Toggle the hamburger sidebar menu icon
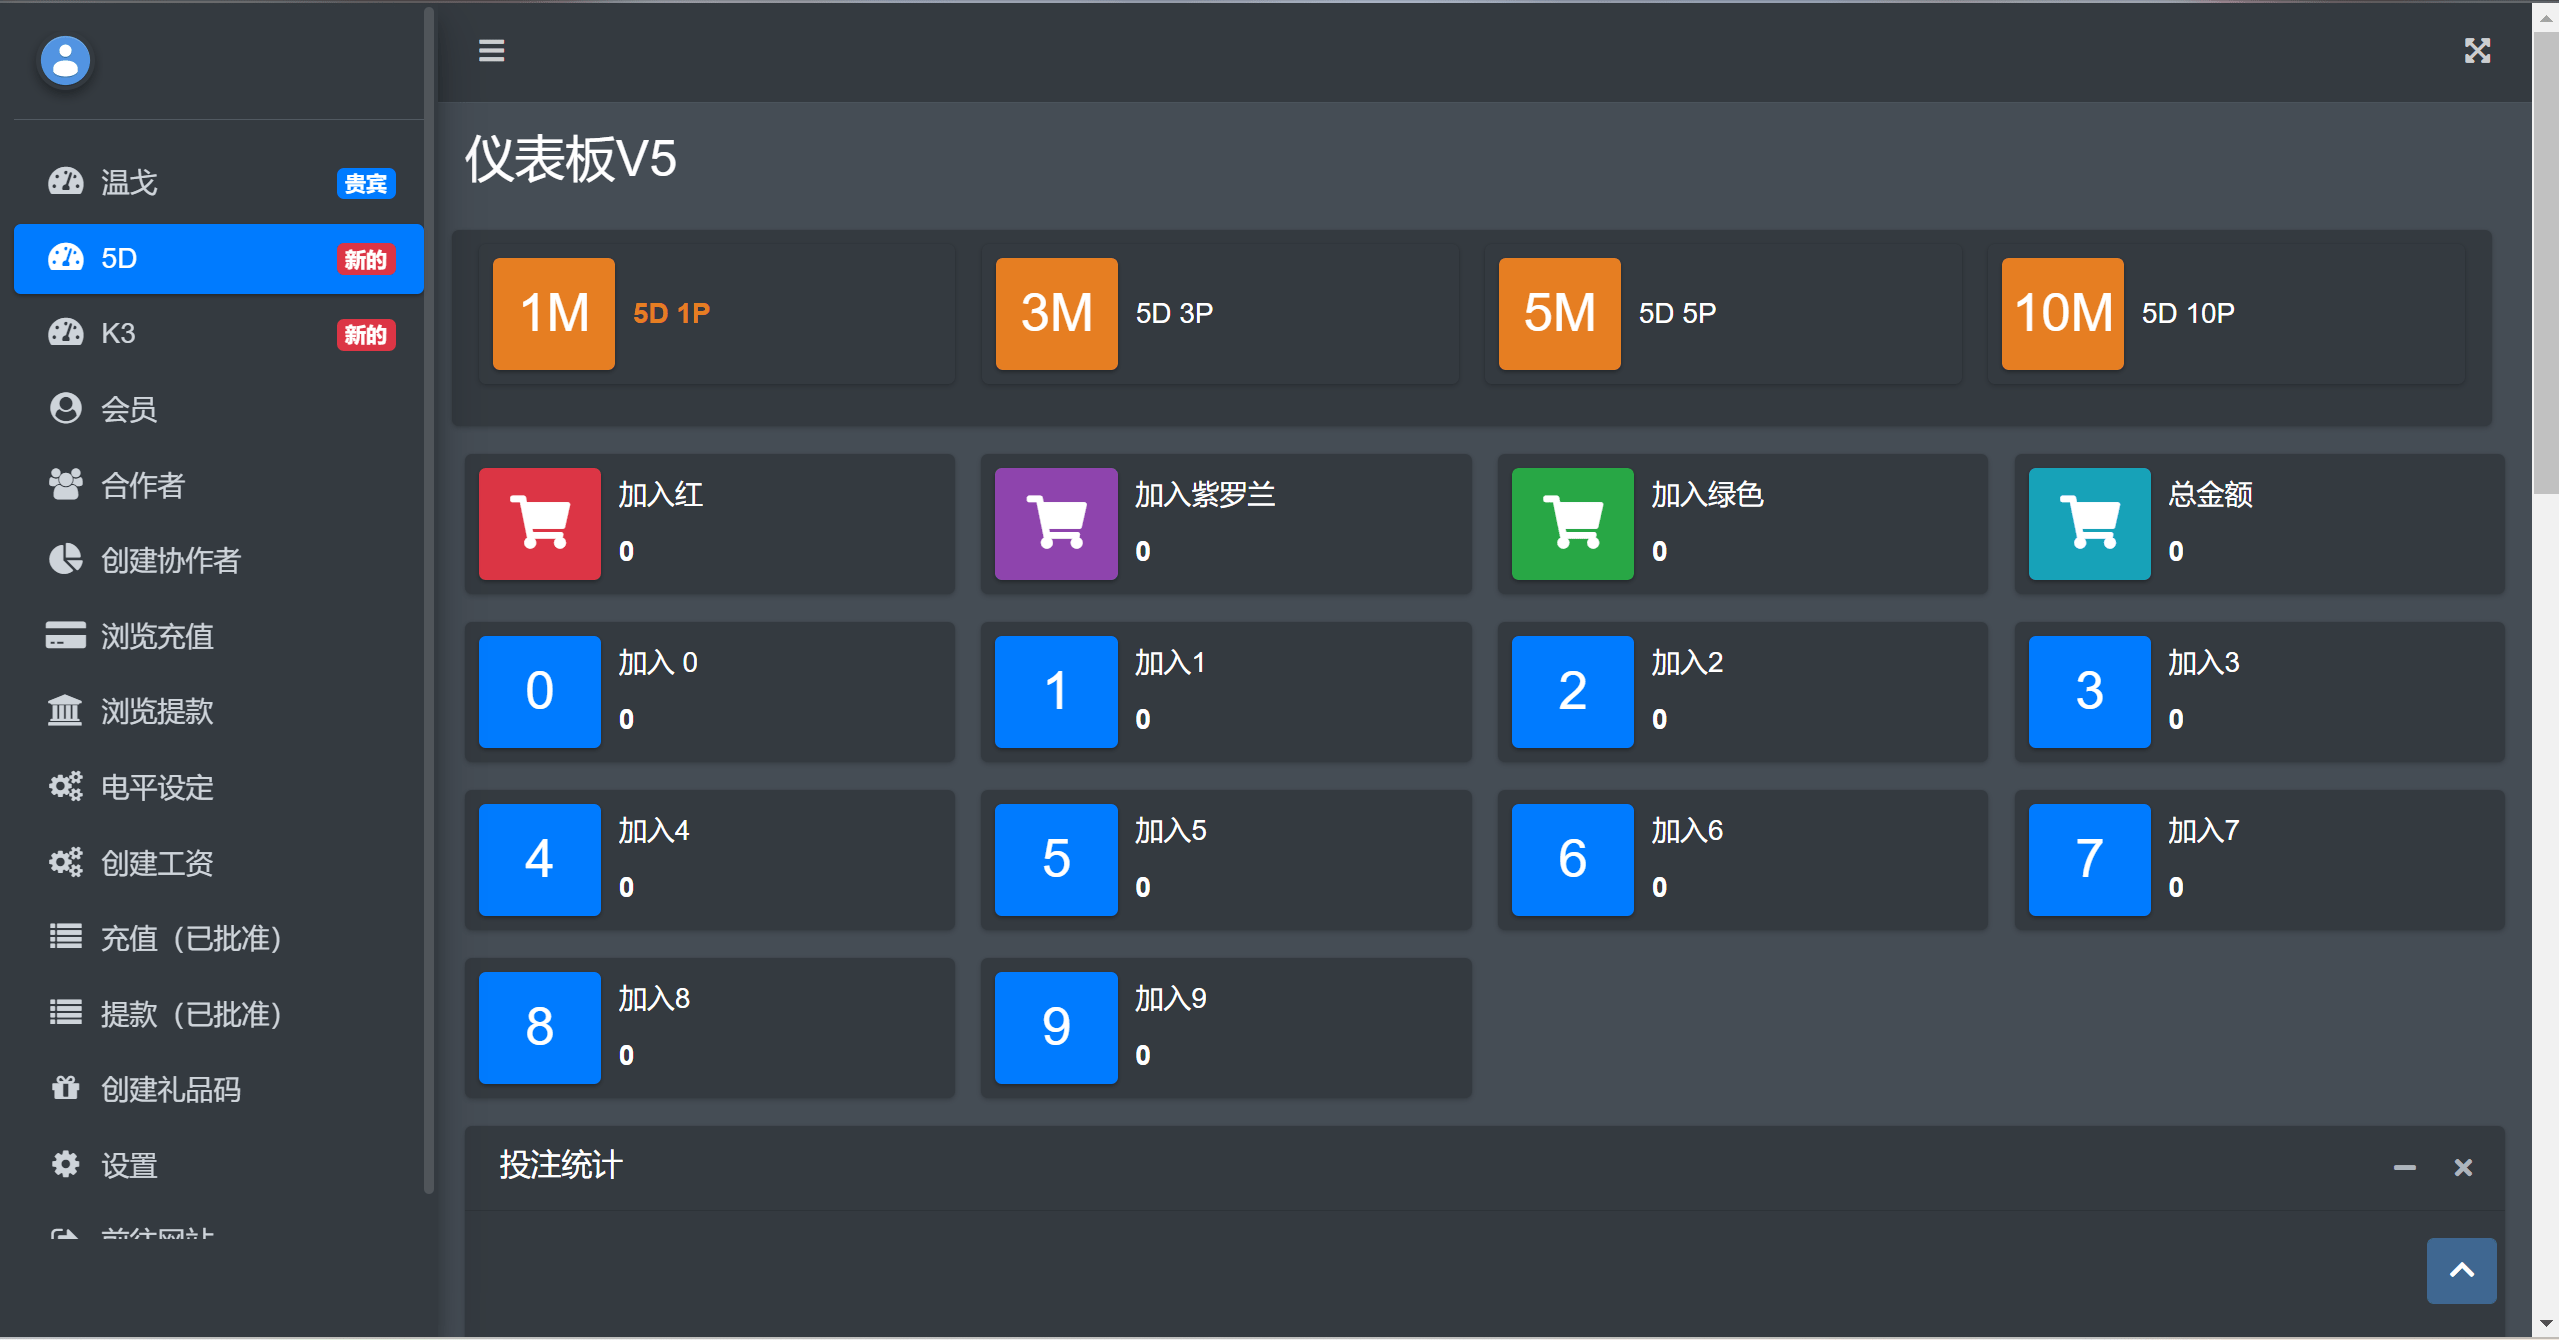 [x=491, y=50]
